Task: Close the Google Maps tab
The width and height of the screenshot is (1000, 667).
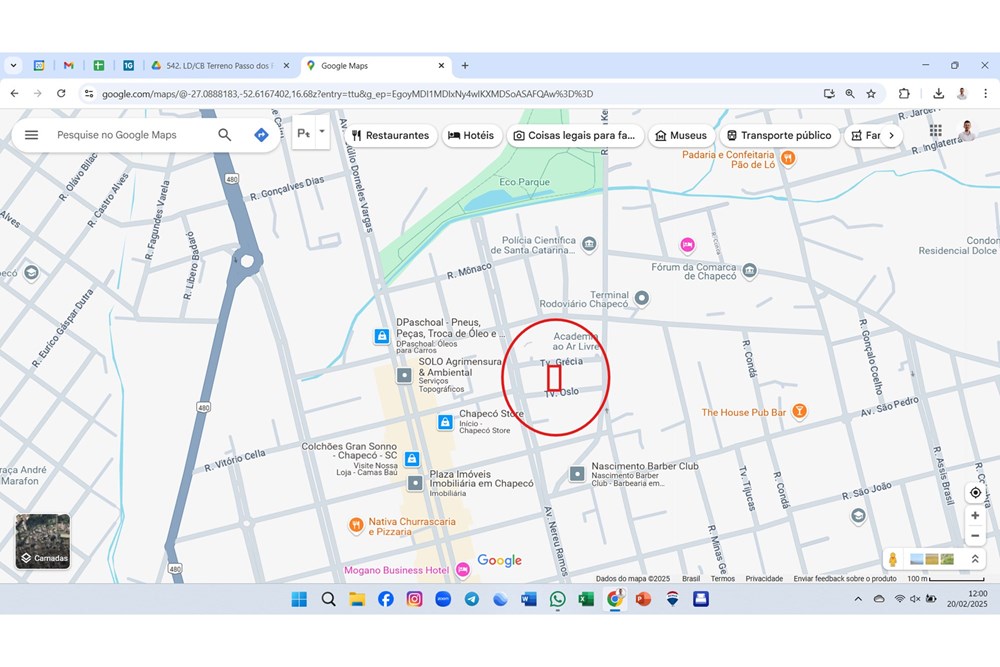Action: [x=441, y=66]
